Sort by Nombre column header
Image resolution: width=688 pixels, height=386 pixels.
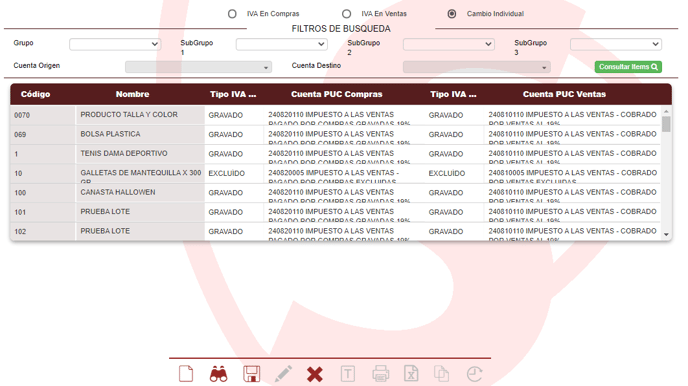click(133, 94)
